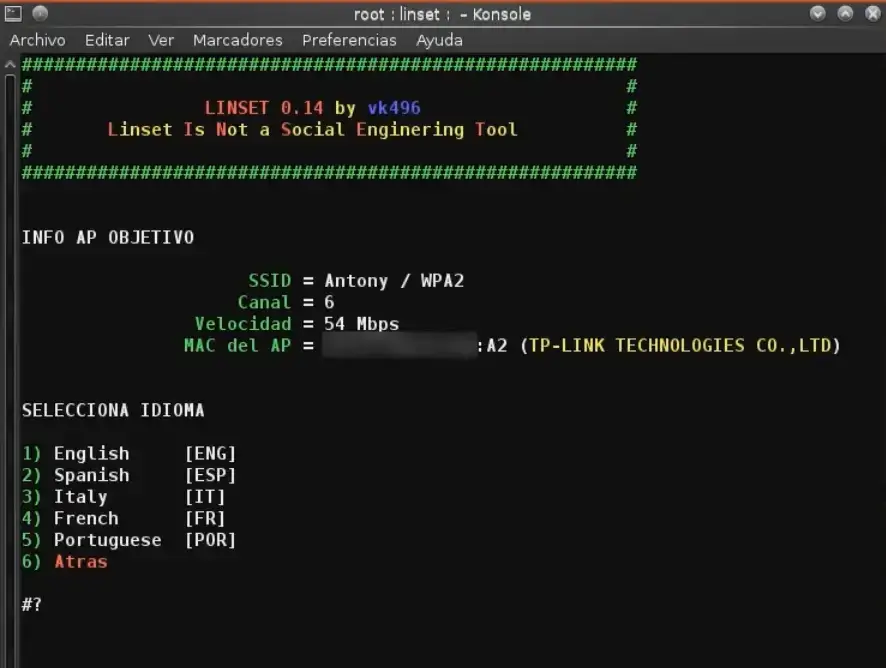
Task: Open the Archivo menu
Action: pyautogui.click(x=37, y=40)
